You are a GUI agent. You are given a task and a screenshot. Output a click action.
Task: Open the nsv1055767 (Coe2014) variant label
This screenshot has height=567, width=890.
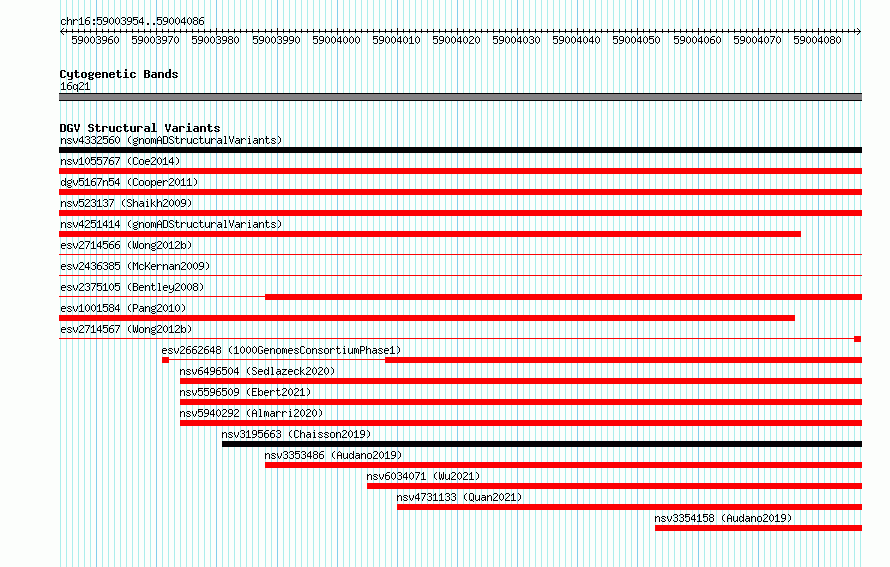coord(120,161)
